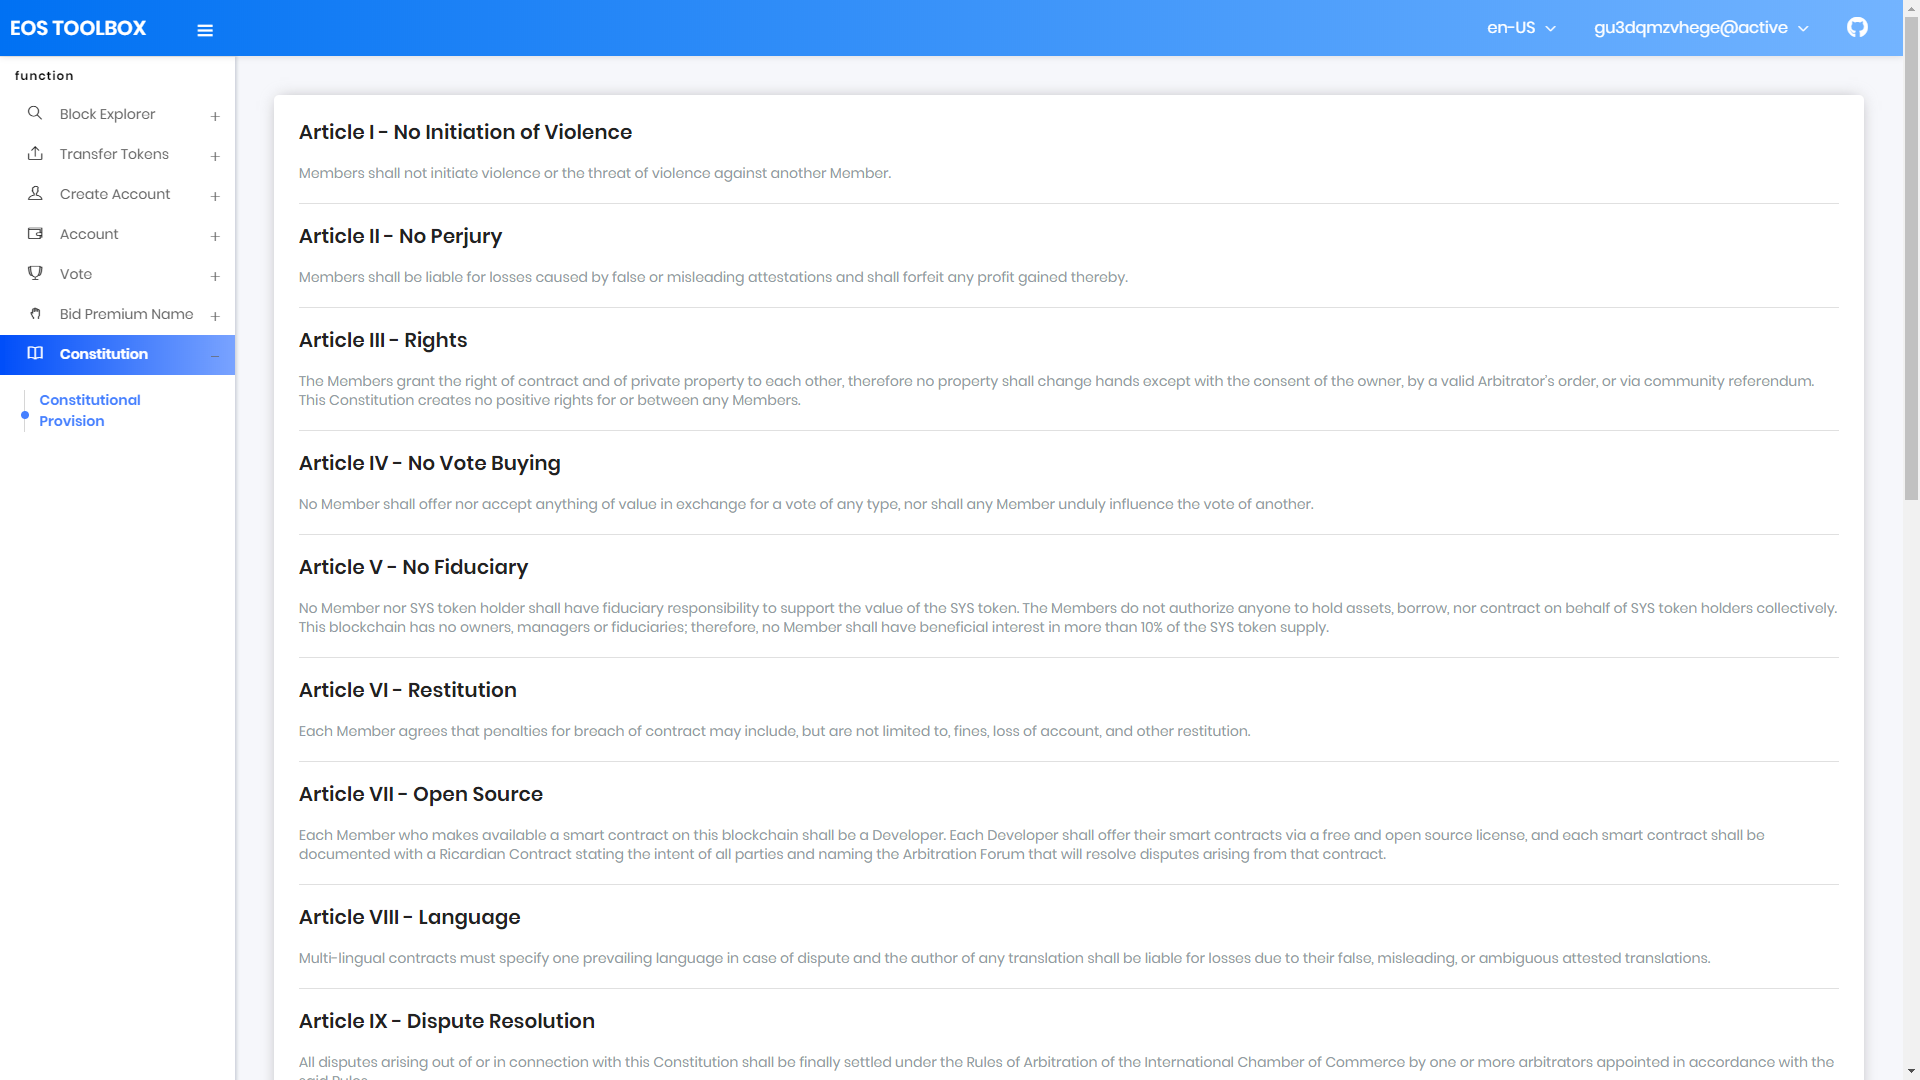Click the Create Account person icon
Image resolution: width=1920 pixels, height=1080 pixels.
[x=35, y=193]
